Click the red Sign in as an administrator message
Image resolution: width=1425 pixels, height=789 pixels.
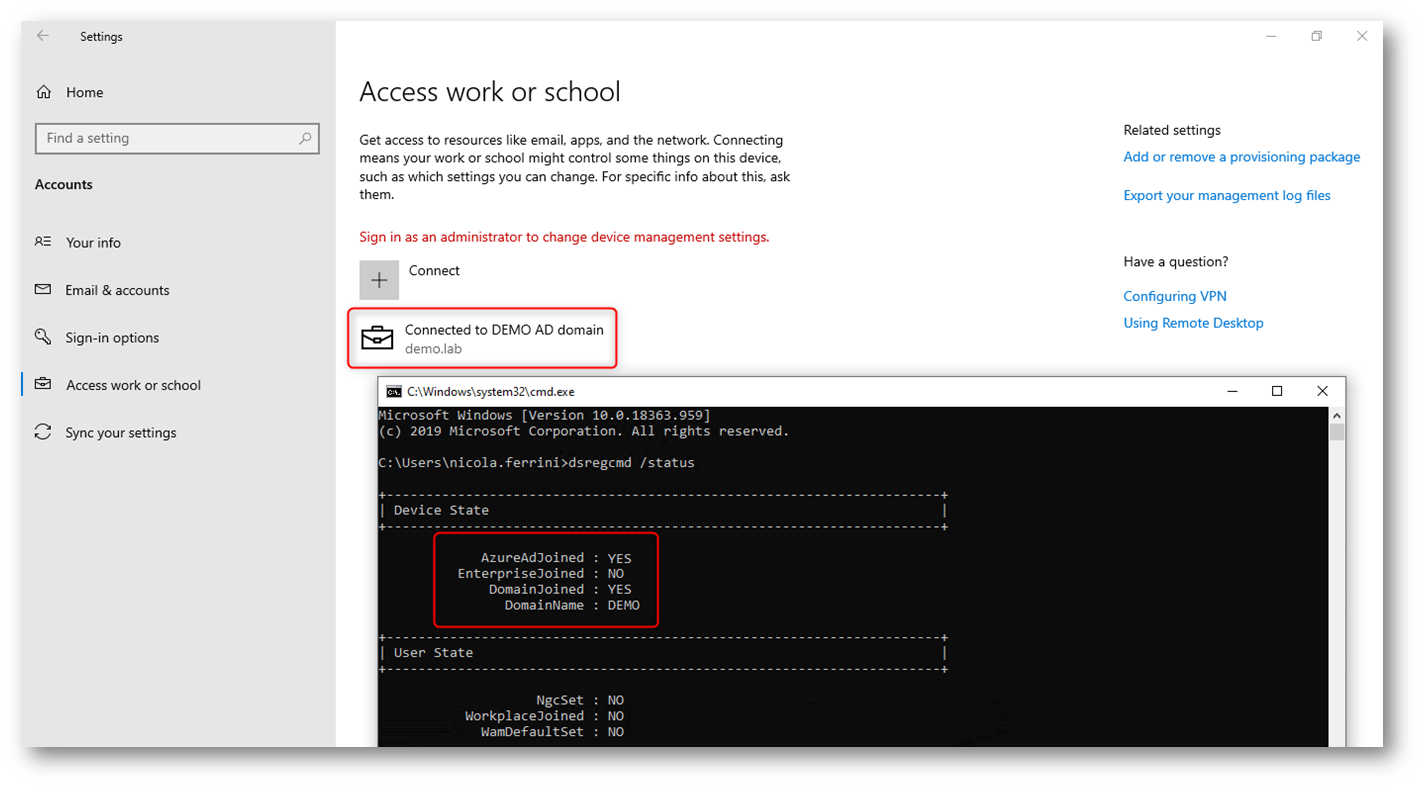pyautogui.click(x=564, y=237)
